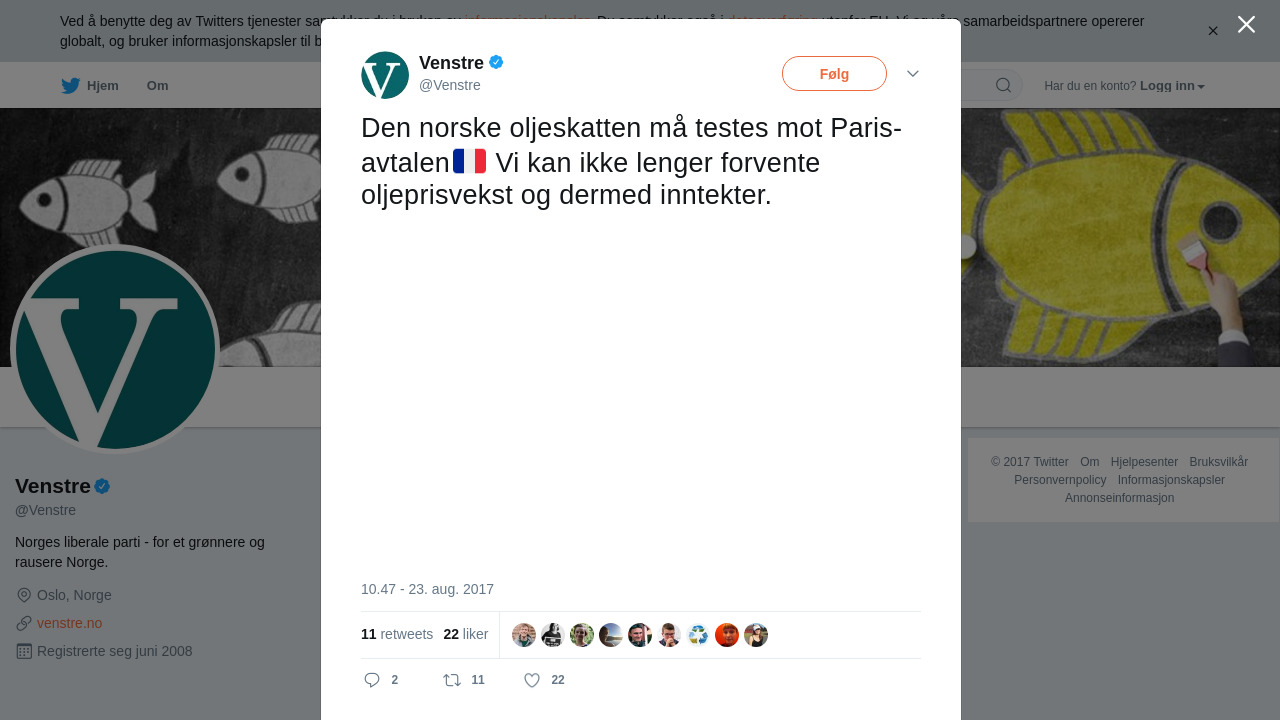The image size is (1280, 720).
Task: View the 22 liker list
Action: pyautogui.click(x=466, y=634)
